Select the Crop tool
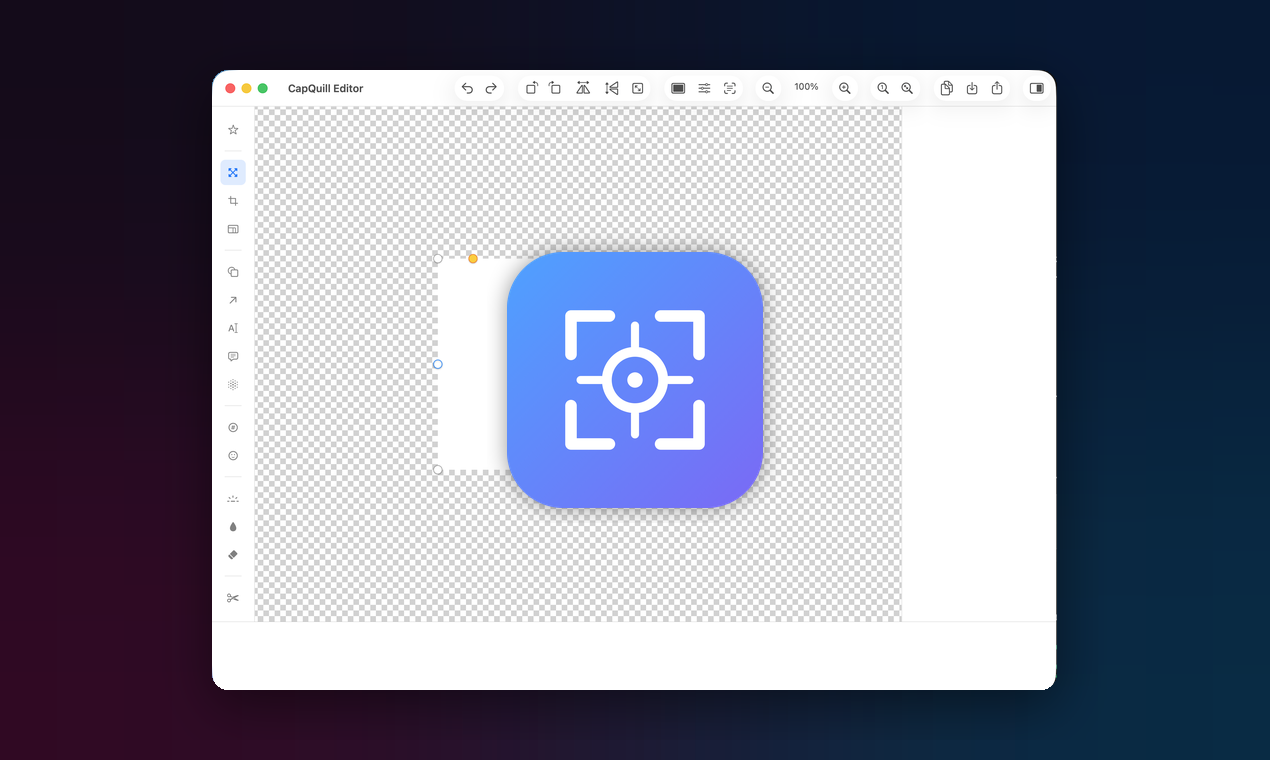 coord(233,201)
